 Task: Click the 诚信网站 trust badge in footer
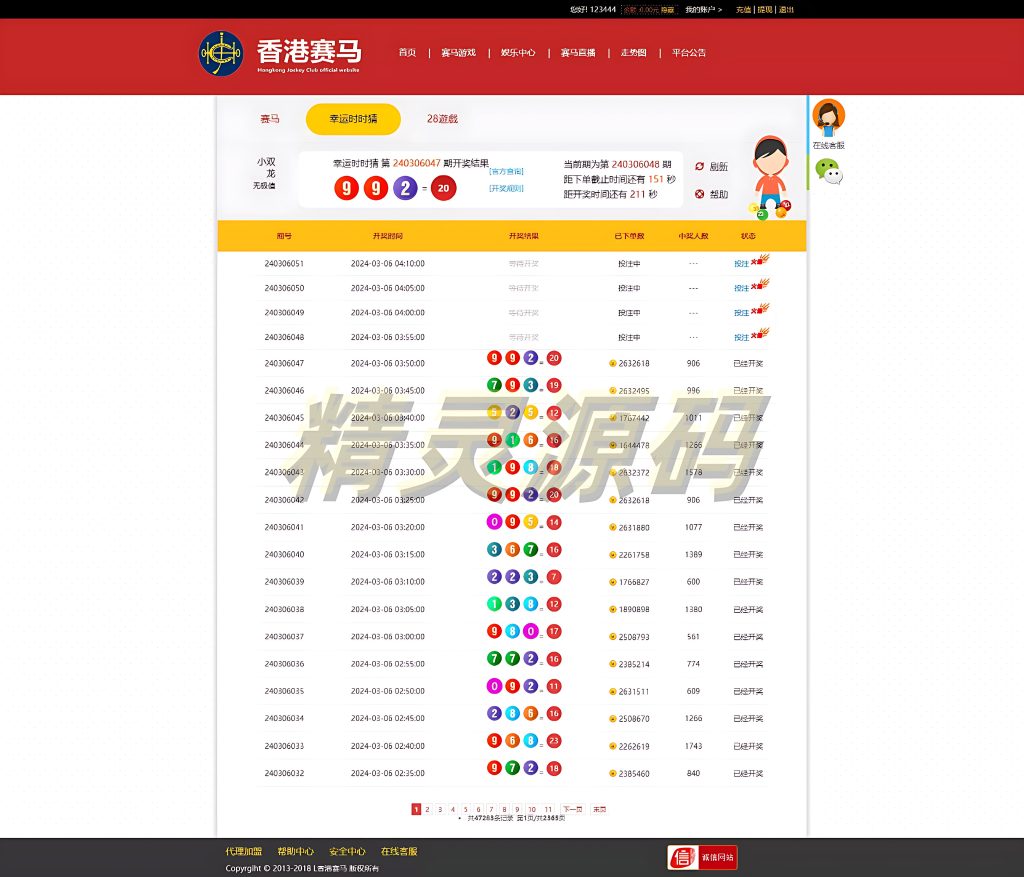(x=702, y=857)
